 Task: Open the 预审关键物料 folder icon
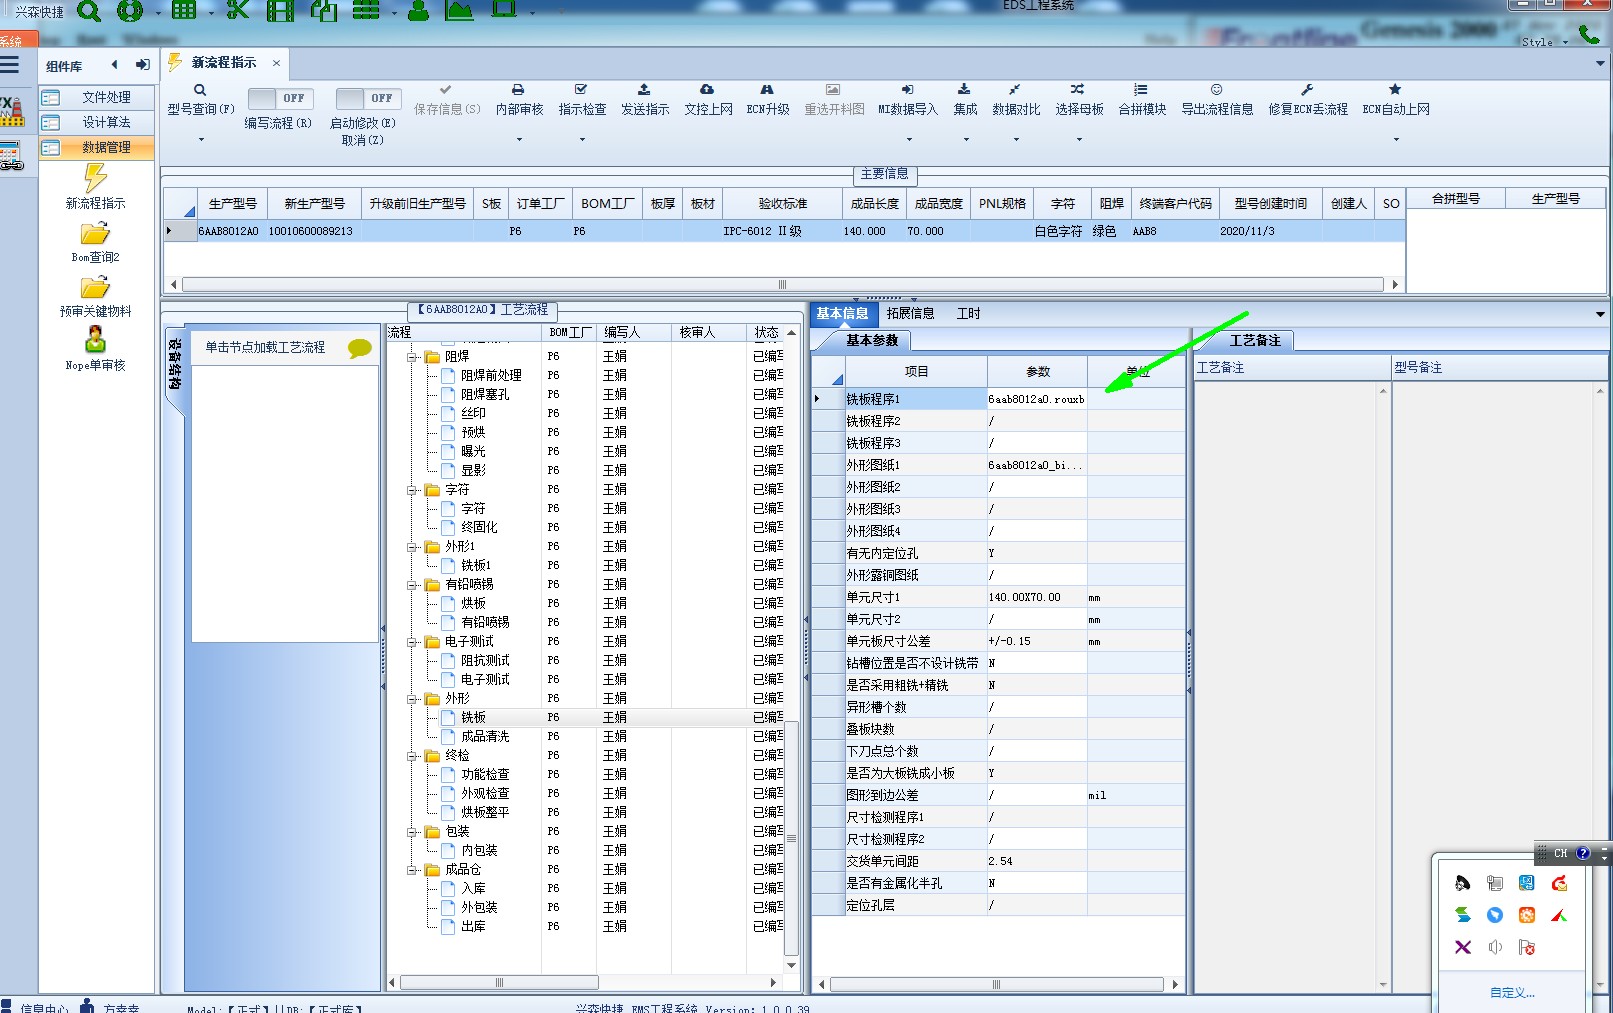[95, 288]
